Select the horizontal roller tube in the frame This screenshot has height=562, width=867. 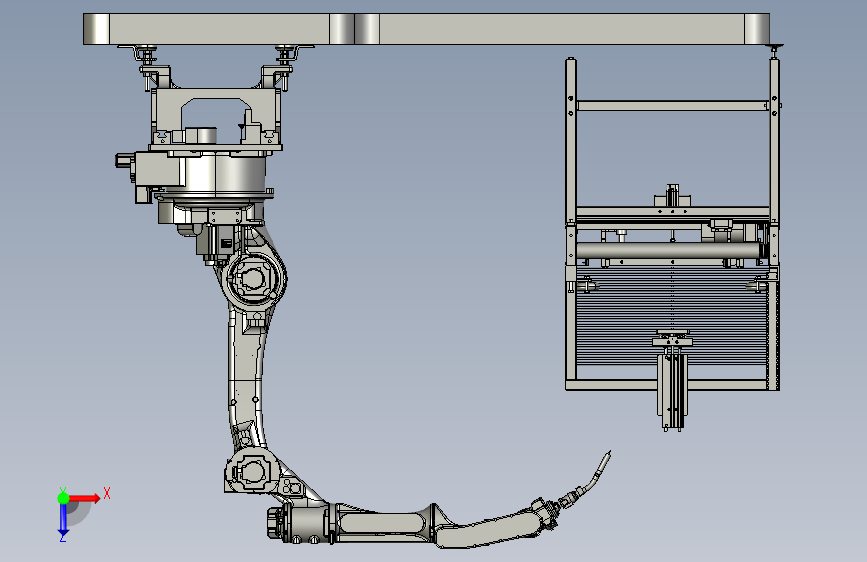tap(669, 251)
